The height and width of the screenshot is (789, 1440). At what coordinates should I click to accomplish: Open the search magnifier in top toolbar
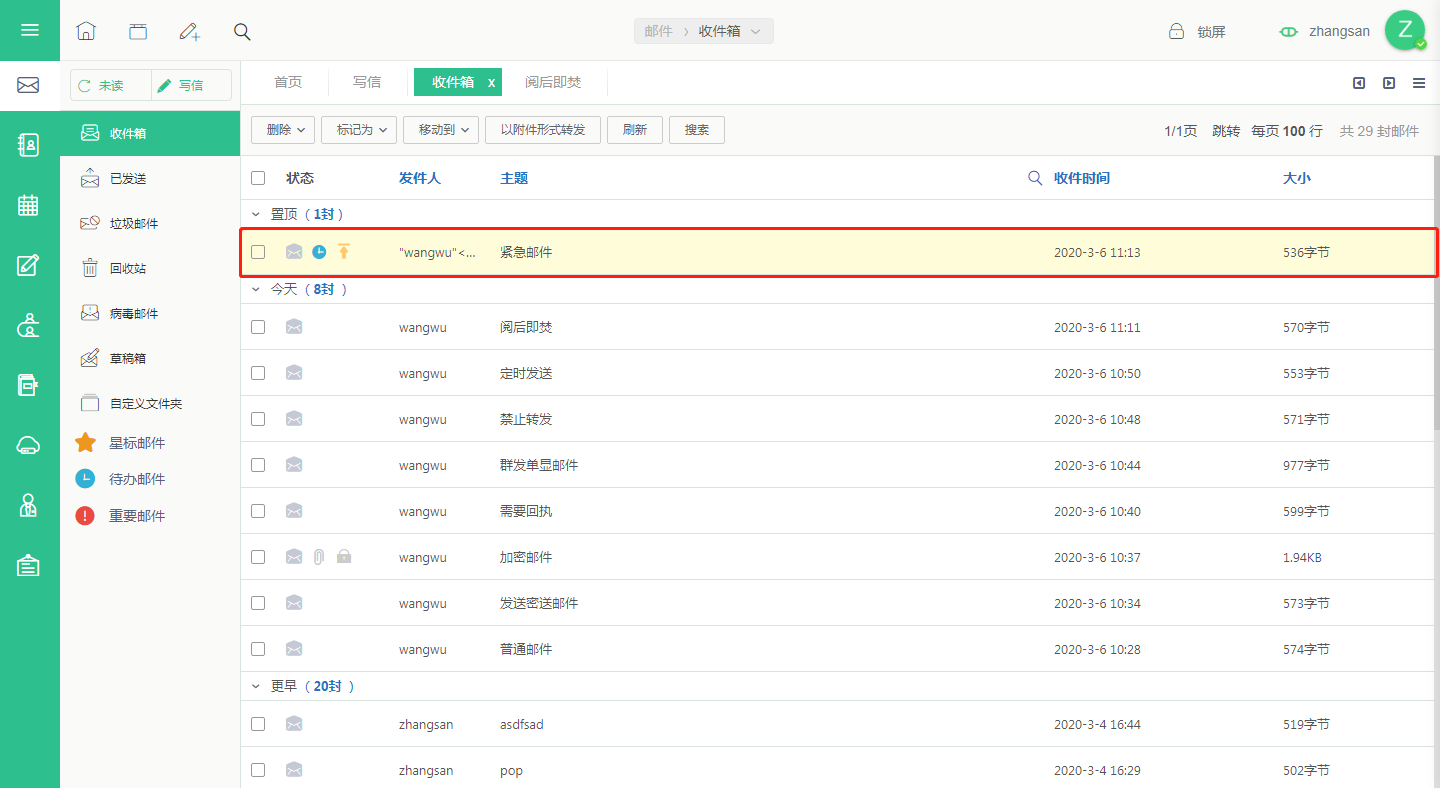tap(242, 31)
